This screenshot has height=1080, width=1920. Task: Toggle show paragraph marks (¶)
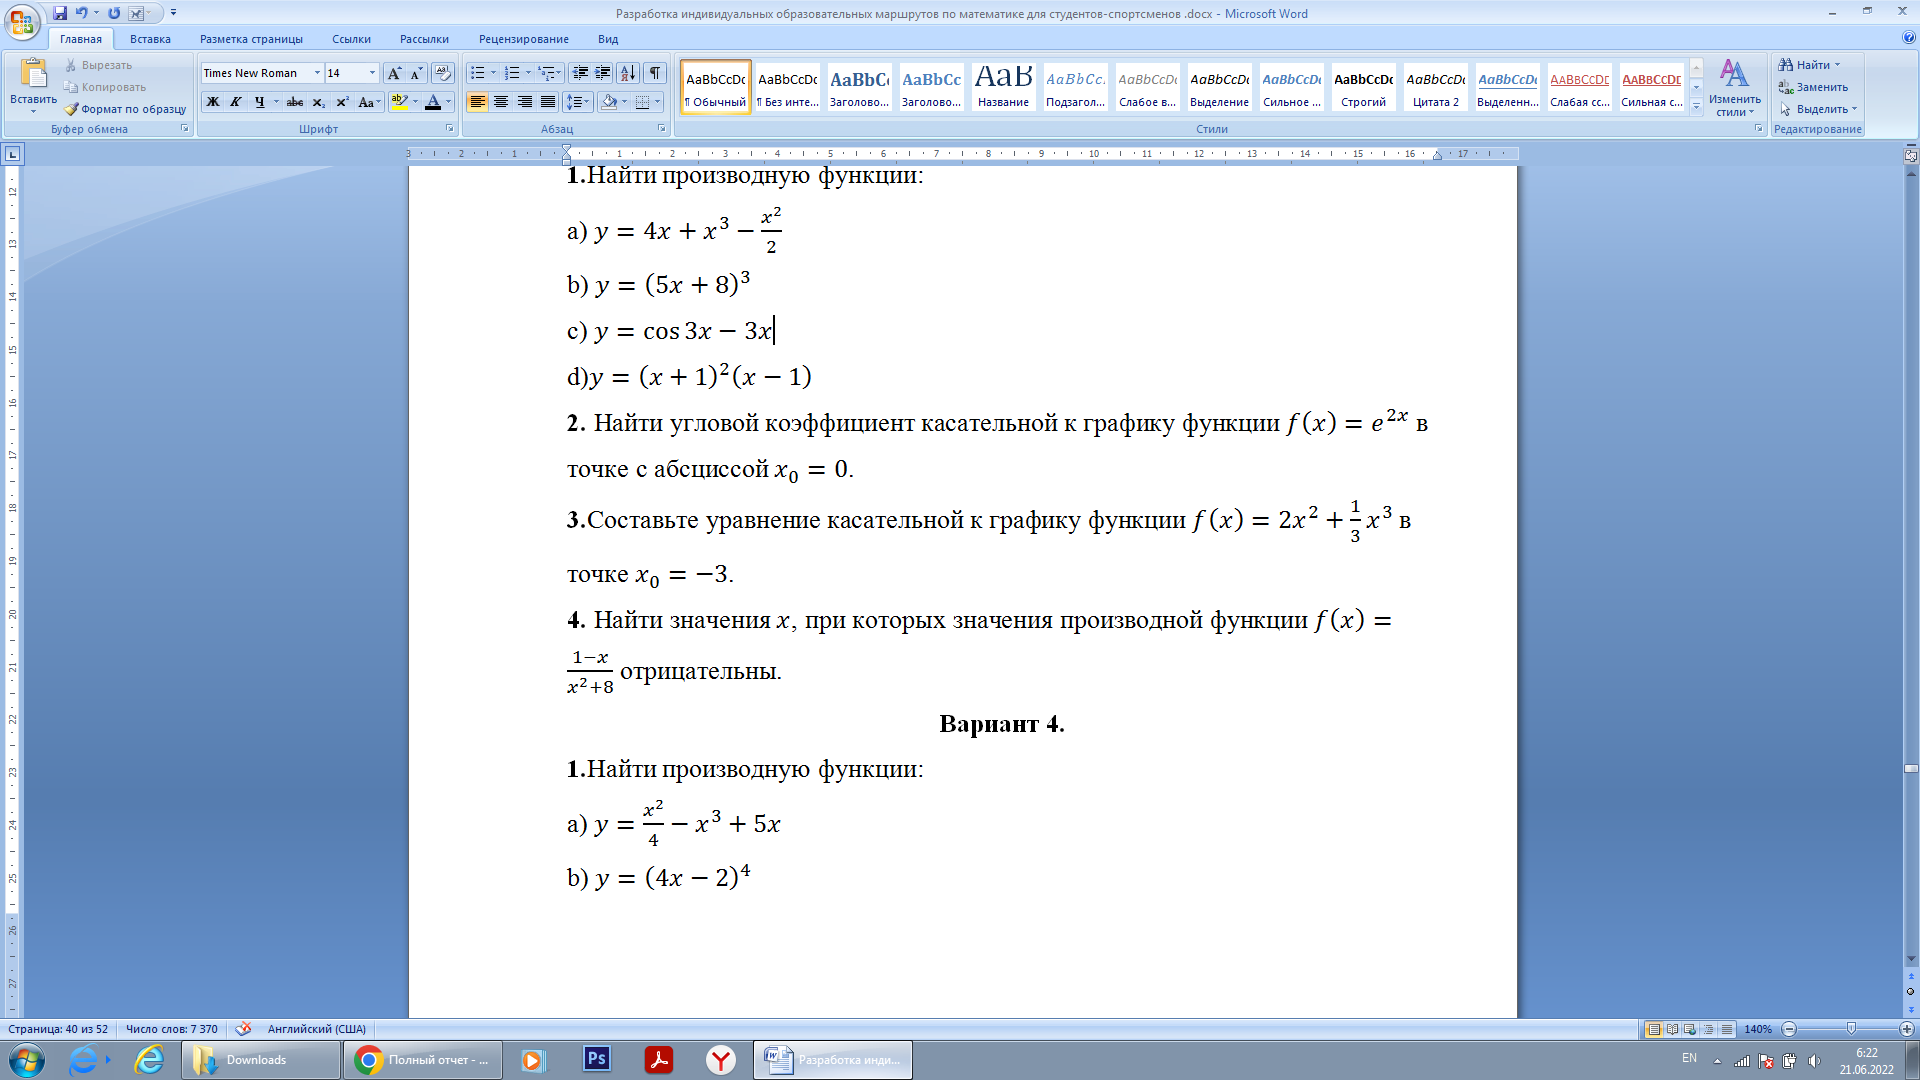(x=655, y=73)
